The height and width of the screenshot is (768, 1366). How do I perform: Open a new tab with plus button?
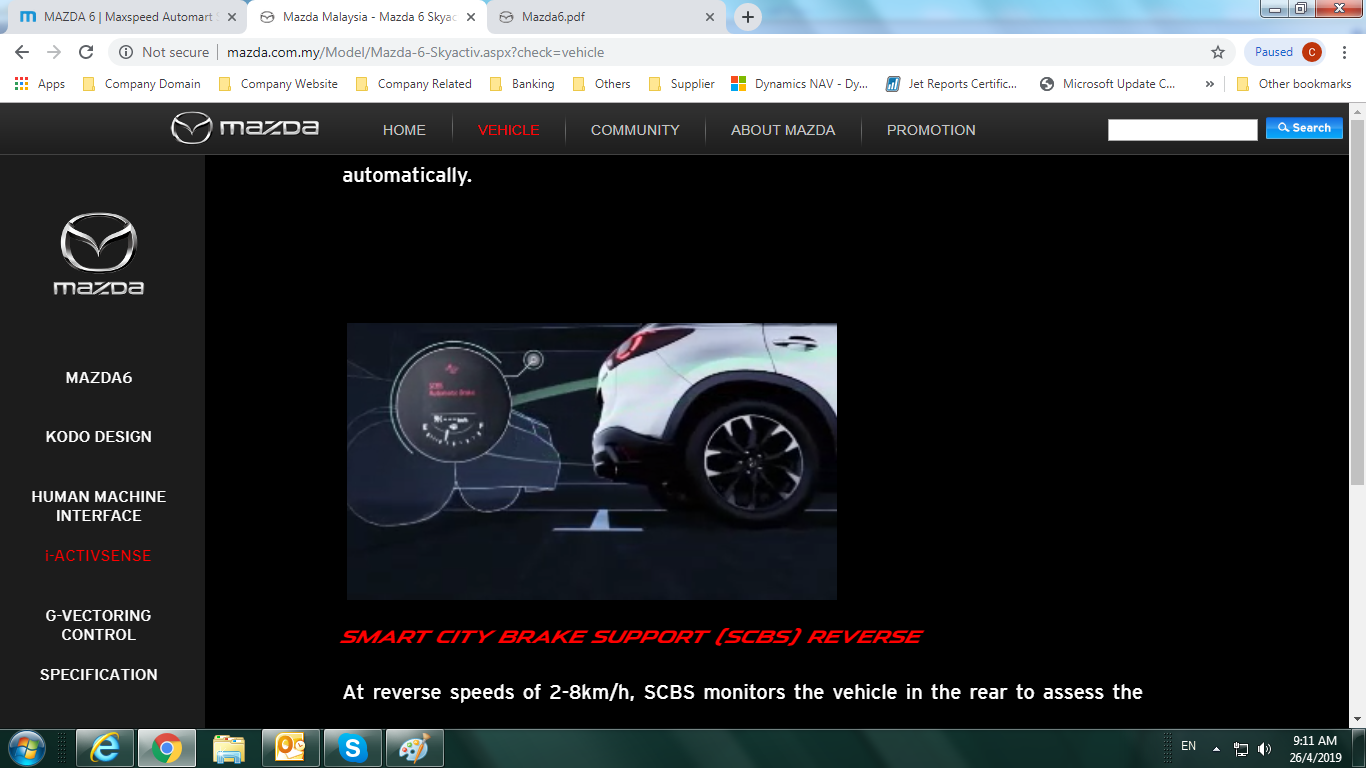tap(747, 17)
